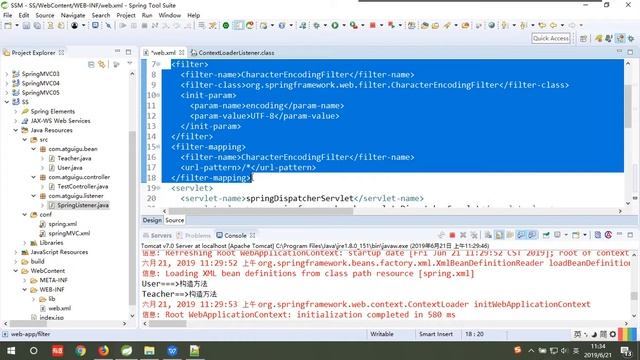The image size is (640, 360).
Task: Expand the SpringMVC03 project
Action: (7, 74)
